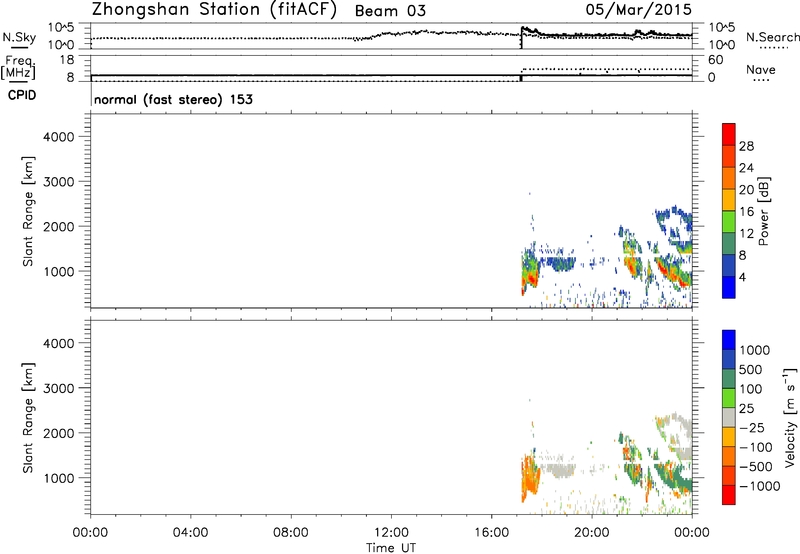Viewport: 800px width, 554px height.
Task: Click the power scale value '16'
Action: [746, 212]
